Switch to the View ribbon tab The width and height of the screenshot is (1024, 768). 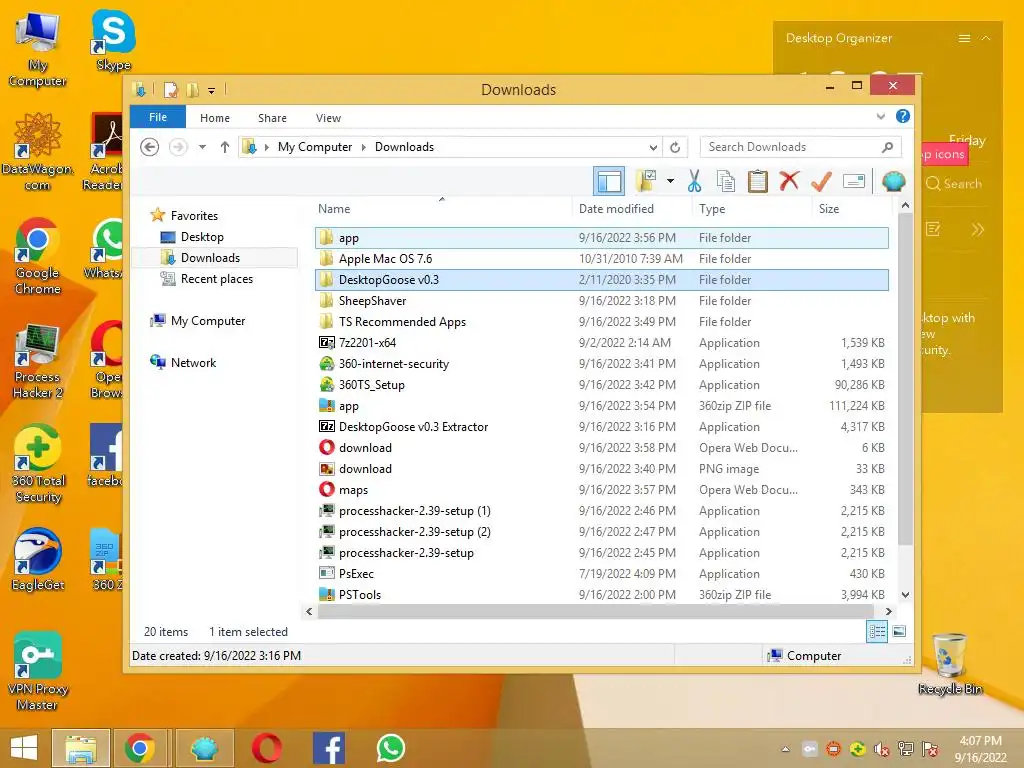[x=328, y=118]
